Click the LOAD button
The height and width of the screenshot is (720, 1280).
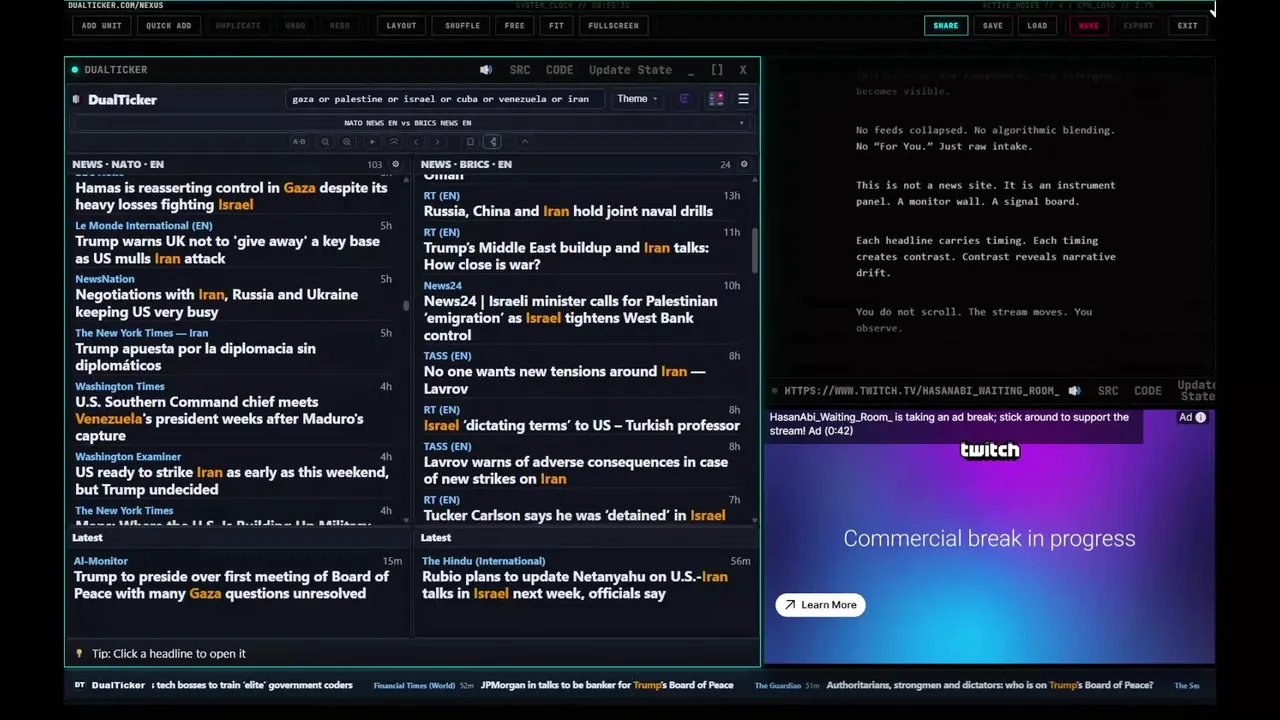click(1037, 26)
